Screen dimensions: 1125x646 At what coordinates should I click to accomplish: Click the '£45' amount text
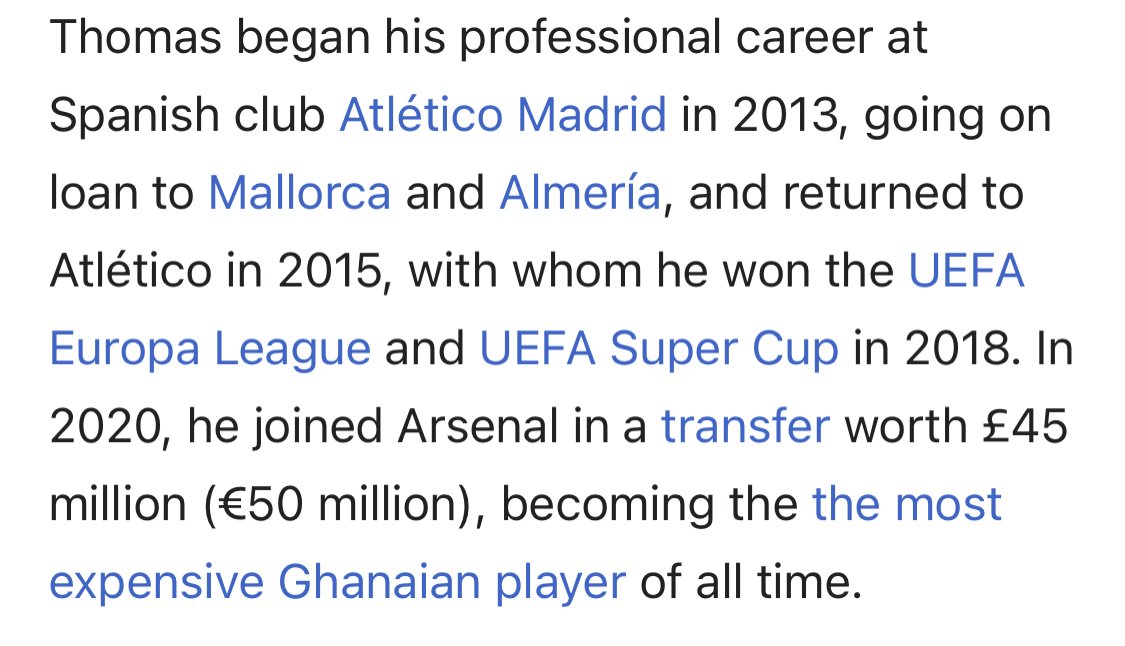[x=1025, y=426]
